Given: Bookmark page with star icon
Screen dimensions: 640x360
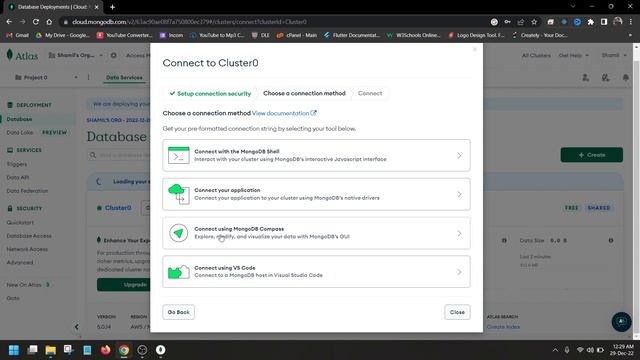Looking at the screenshot, I should click(534, 22).
